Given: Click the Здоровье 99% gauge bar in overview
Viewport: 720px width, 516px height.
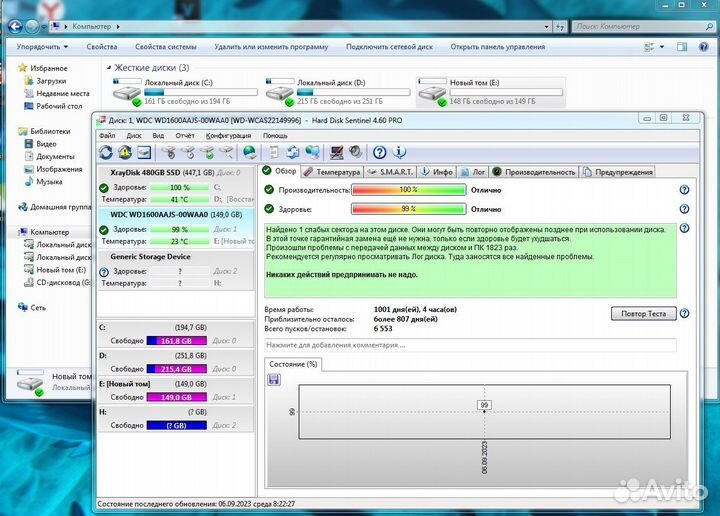Looking at the screenshot, I should [409, 209].
